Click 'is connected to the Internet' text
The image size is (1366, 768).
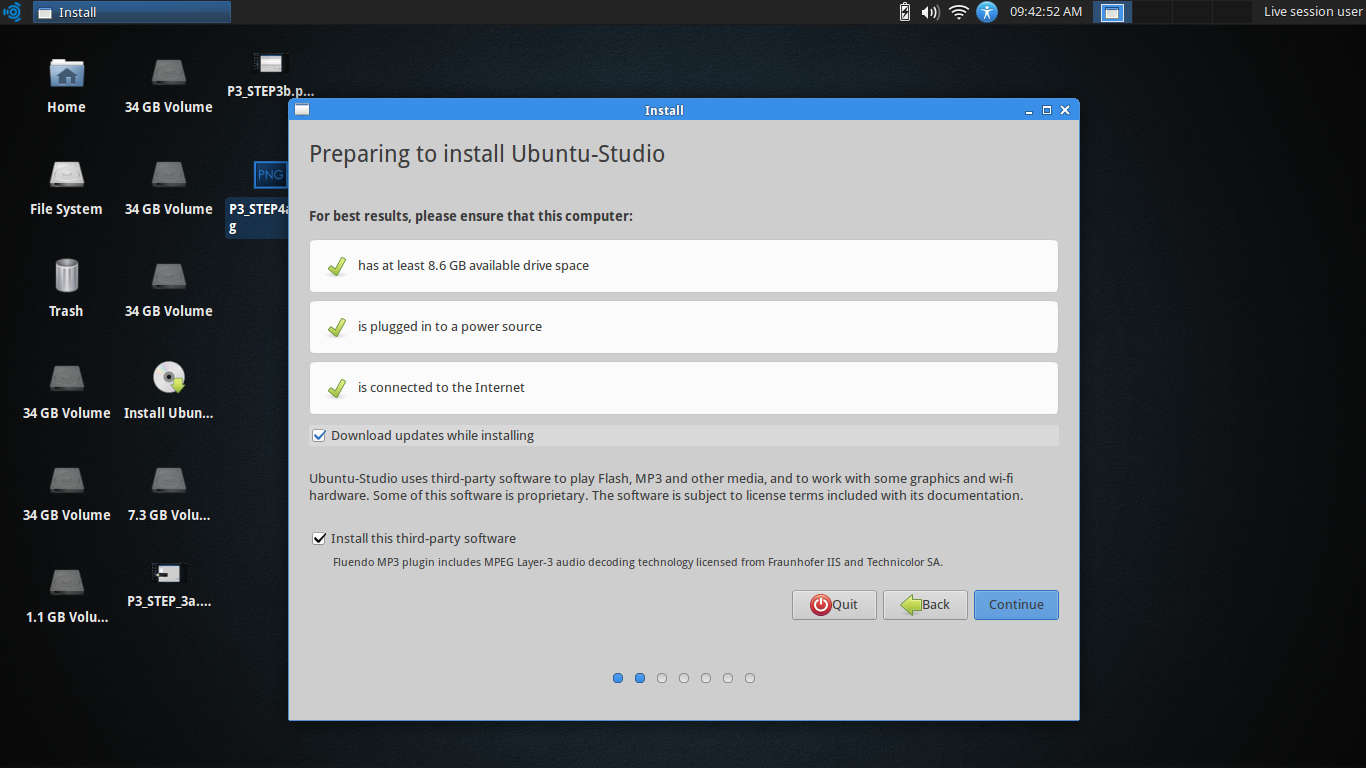click(x=441, y=388)
